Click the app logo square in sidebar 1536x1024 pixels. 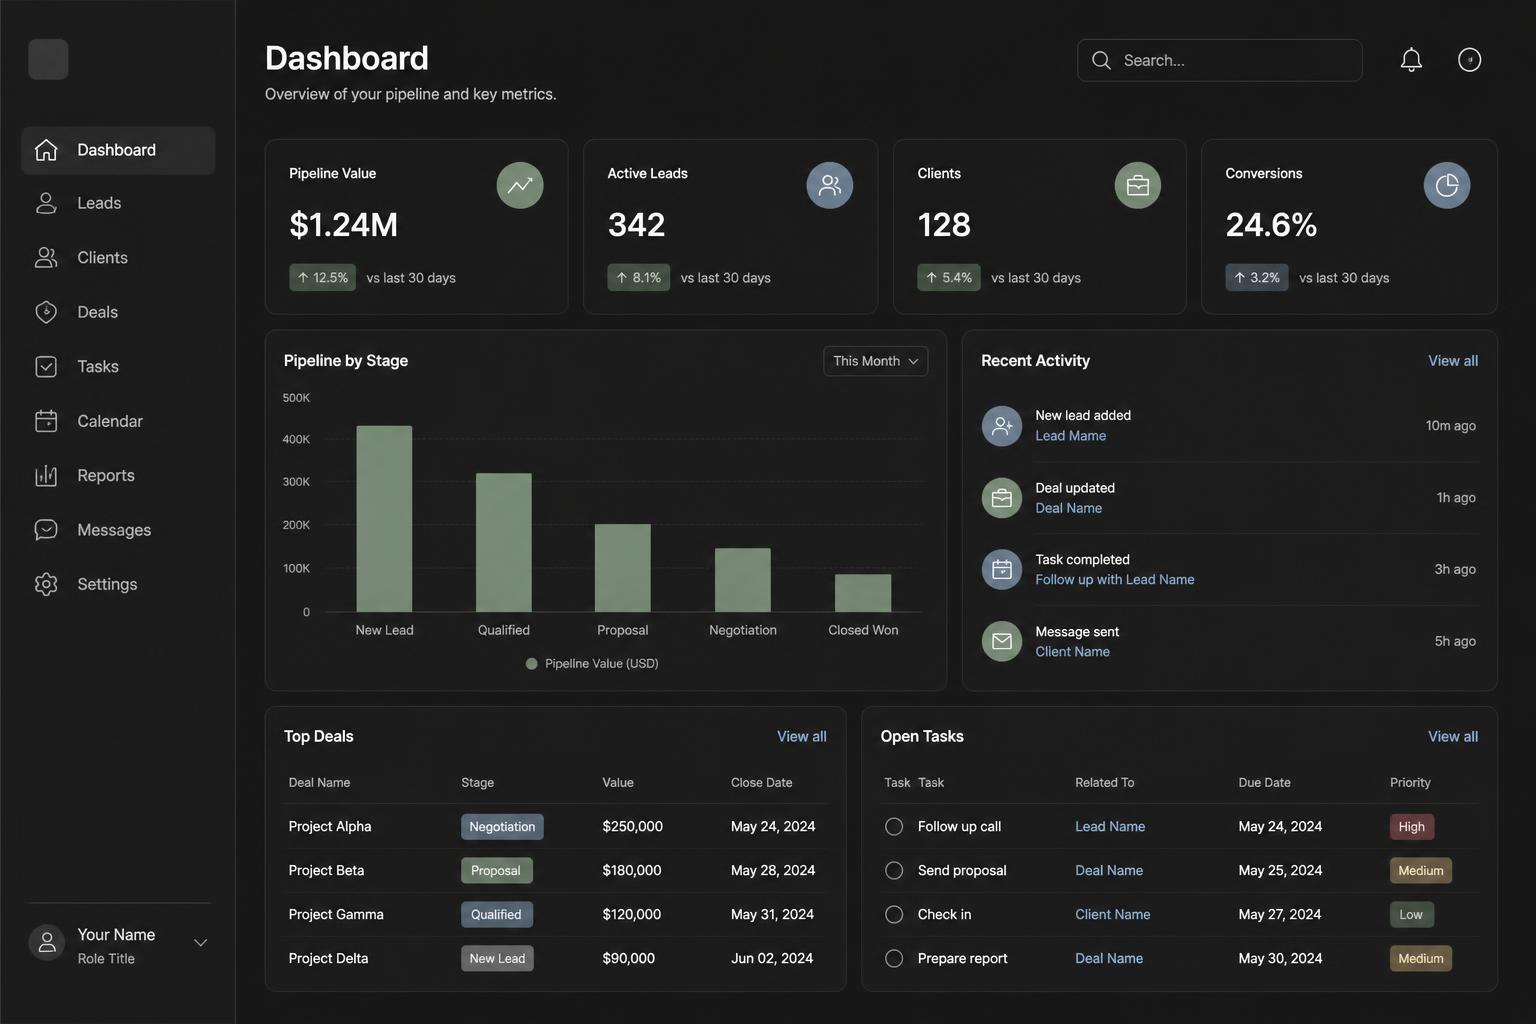[x=48, y=59]
